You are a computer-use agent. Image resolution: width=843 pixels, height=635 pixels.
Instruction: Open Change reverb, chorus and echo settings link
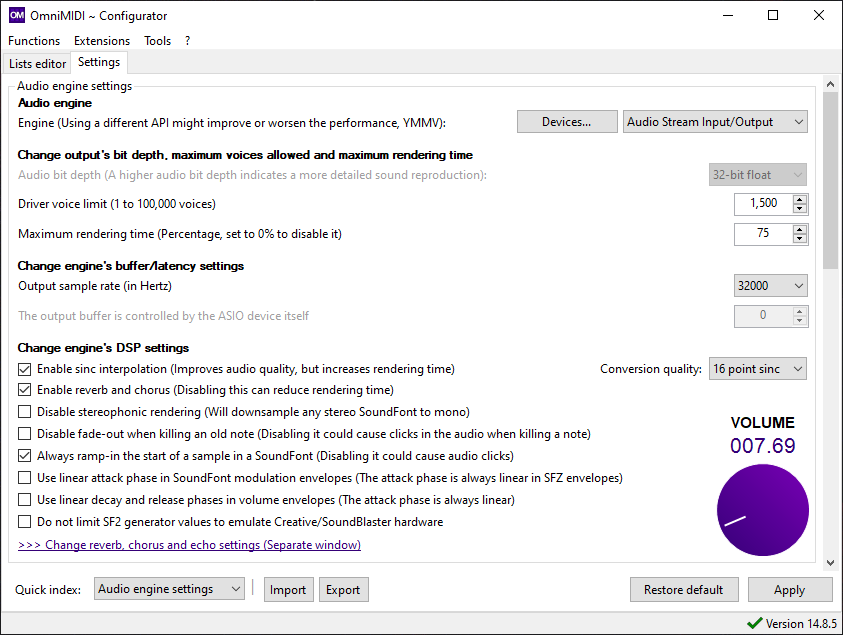tap(189, 545)
